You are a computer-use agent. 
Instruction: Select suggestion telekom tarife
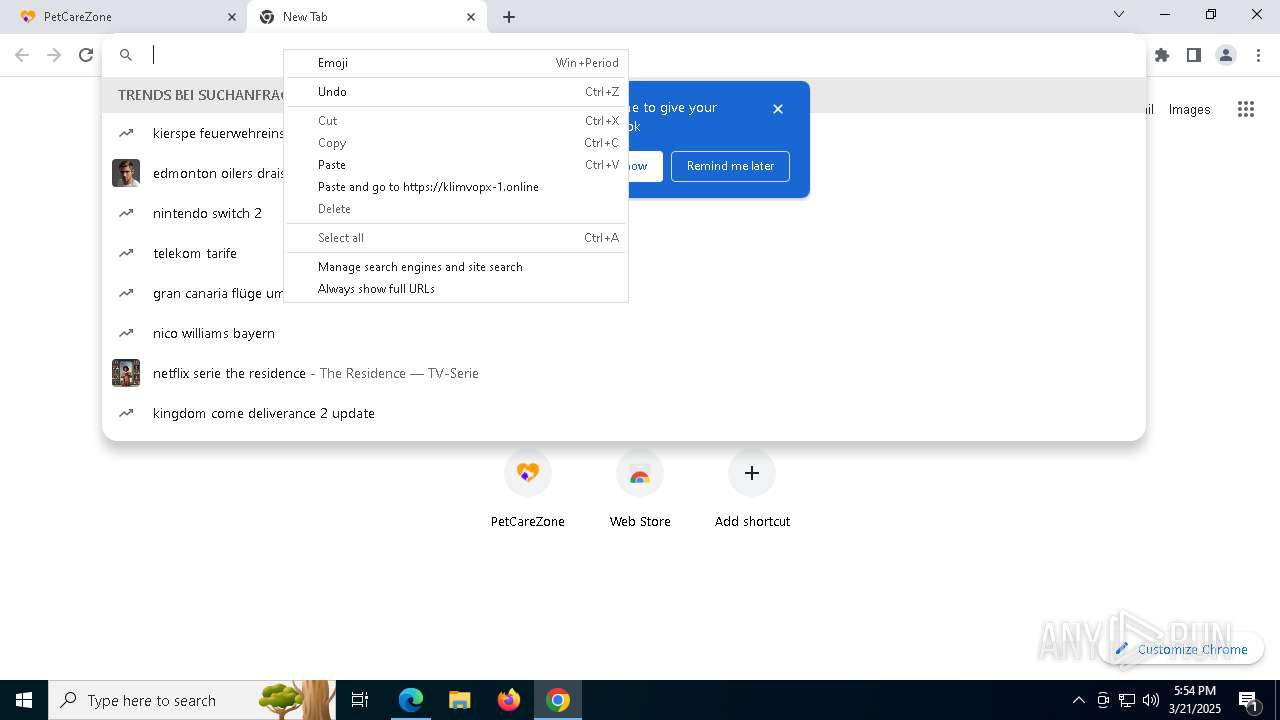(x=624, y=253)
